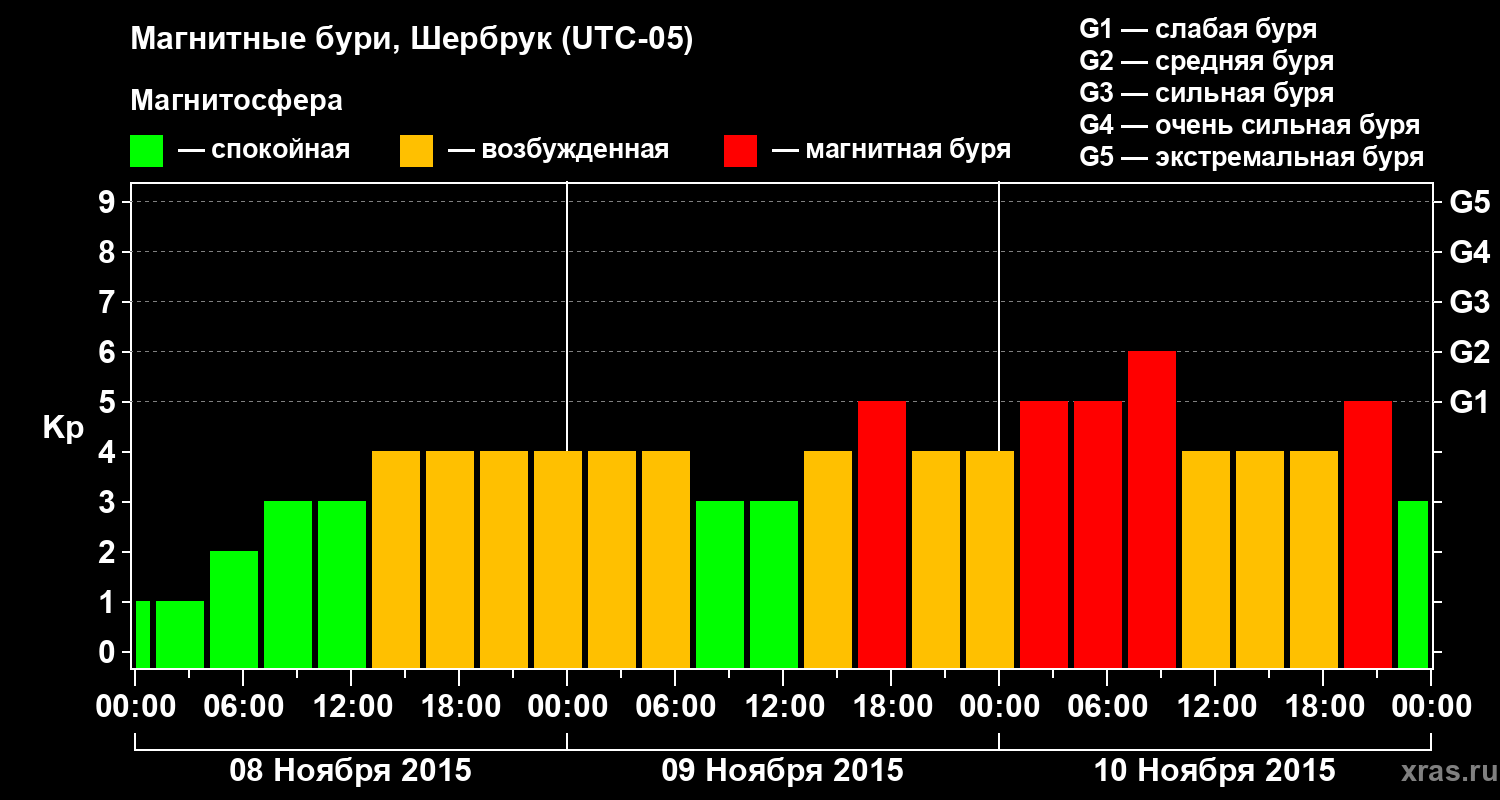Click the '7' value on the Kp axis
1500x800 pixels.
[x=109, y=302]
